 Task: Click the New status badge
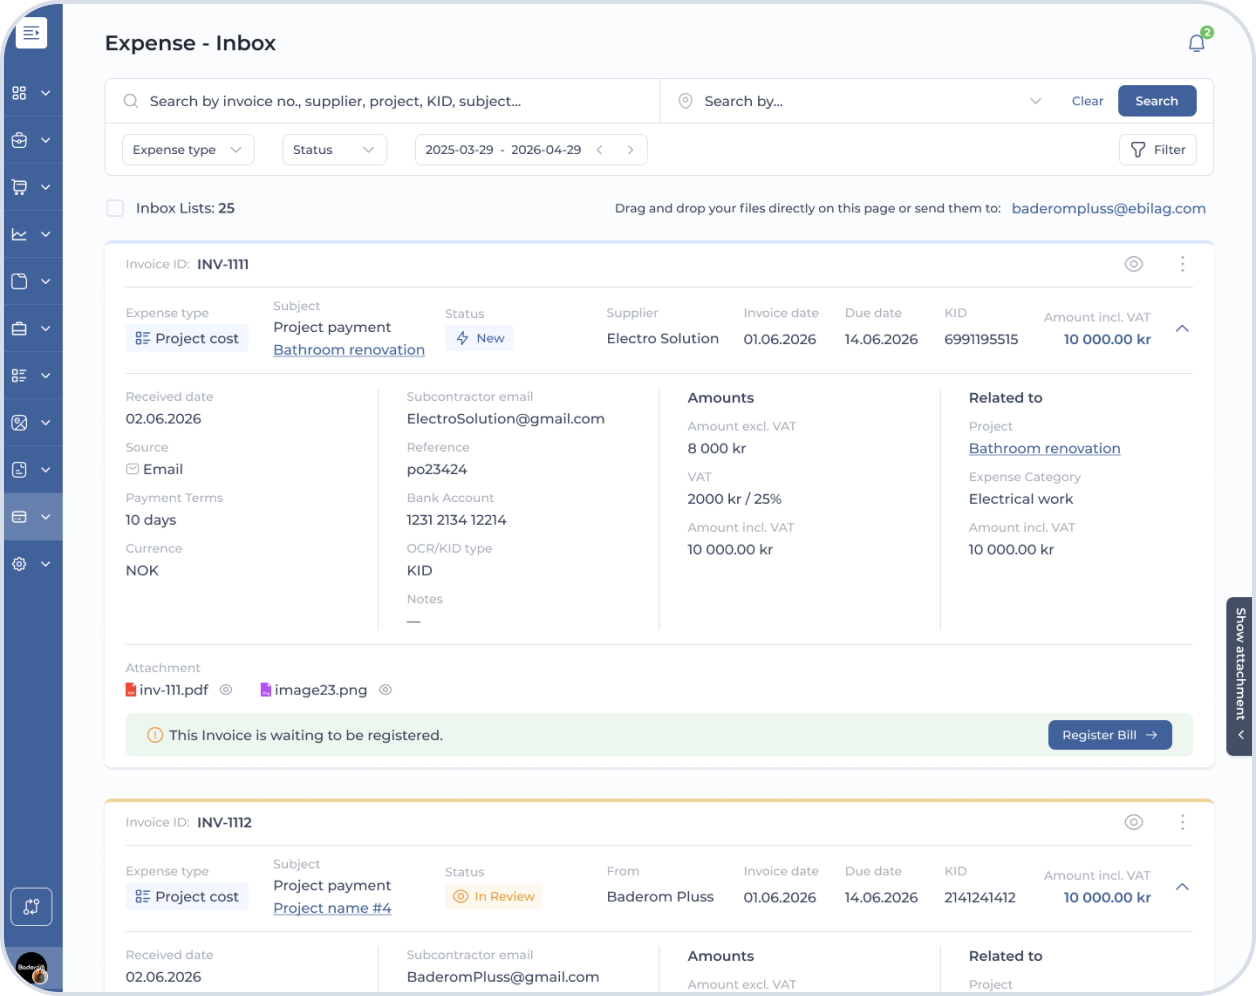click(x=480, y=338)
